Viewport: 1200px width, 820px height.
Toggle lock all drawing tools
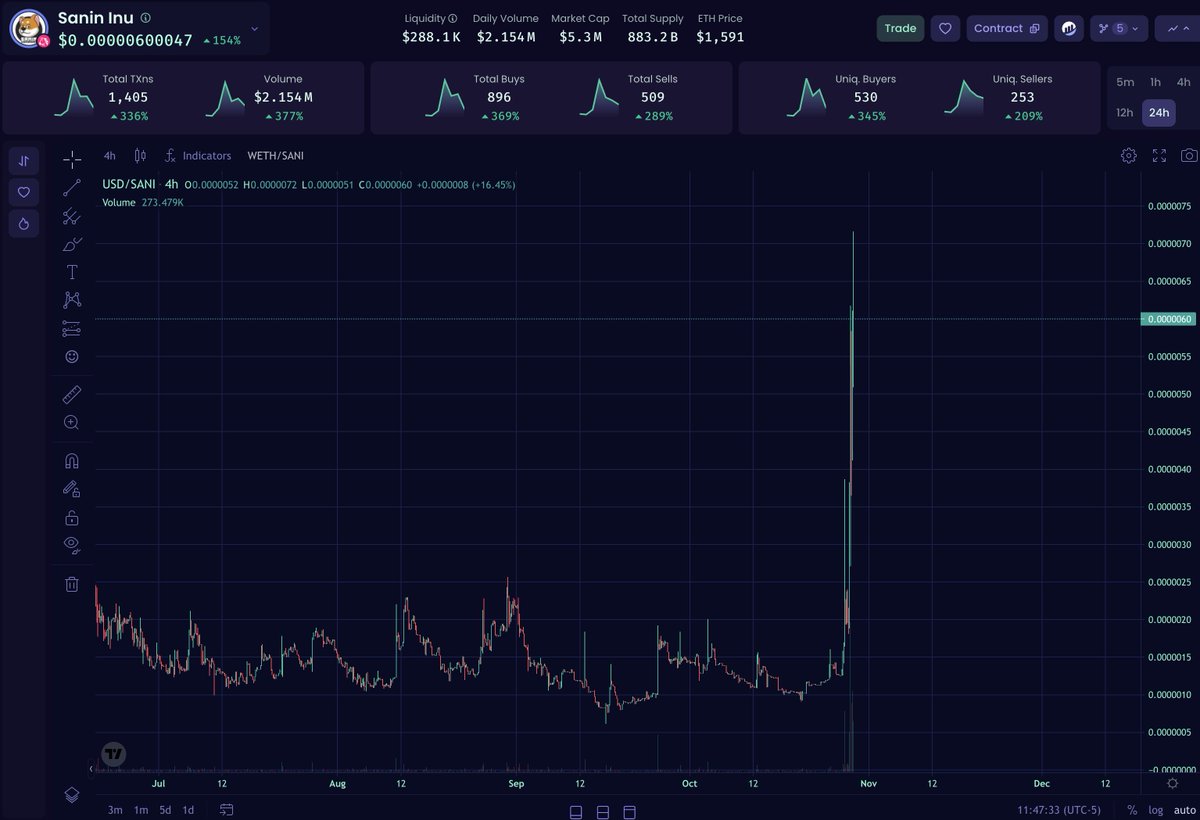[x=72, y=517]
